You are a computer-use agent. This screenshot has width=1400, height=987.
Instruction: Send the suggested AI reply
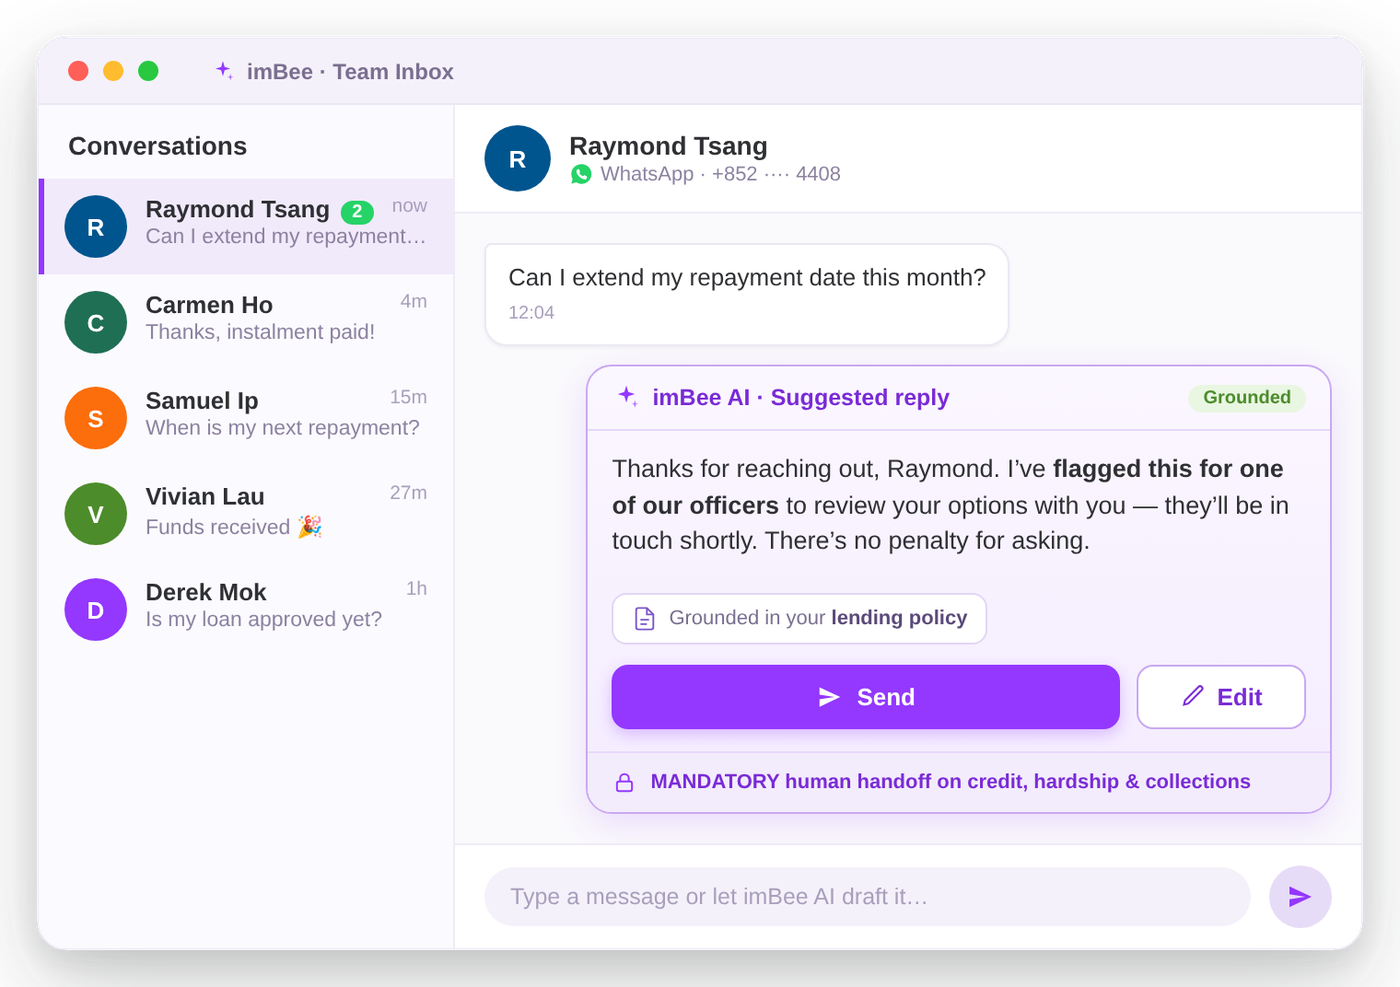click(x=866, y=697)
